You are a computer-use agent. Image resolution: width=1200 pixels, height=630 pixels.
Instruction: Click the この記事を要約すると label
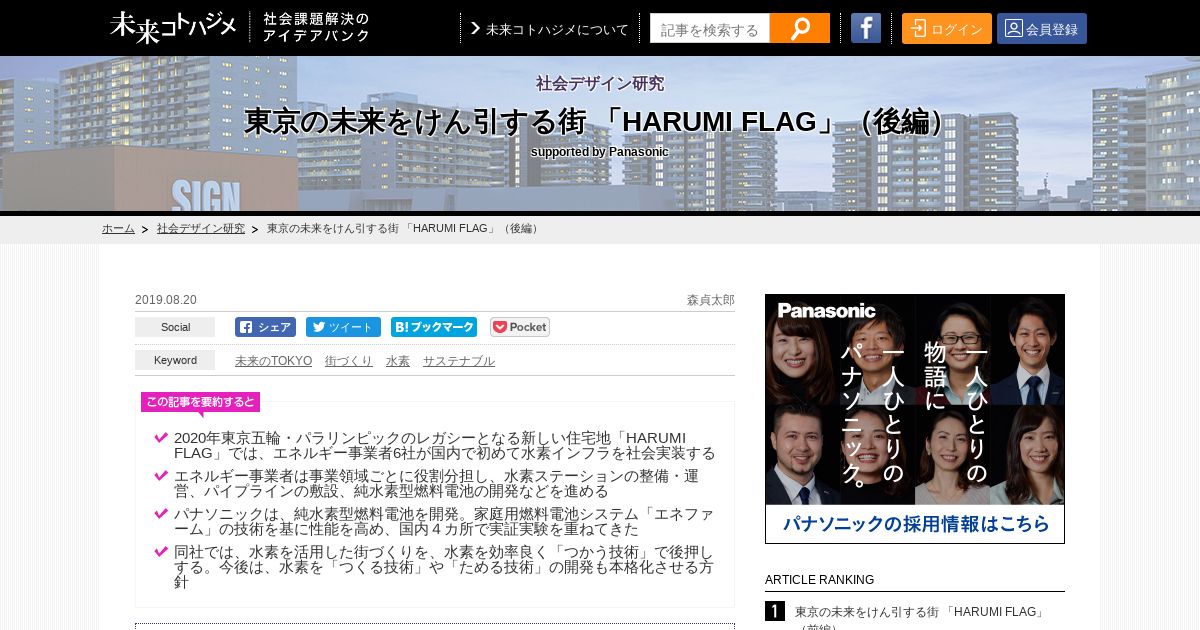pos(200,402)
